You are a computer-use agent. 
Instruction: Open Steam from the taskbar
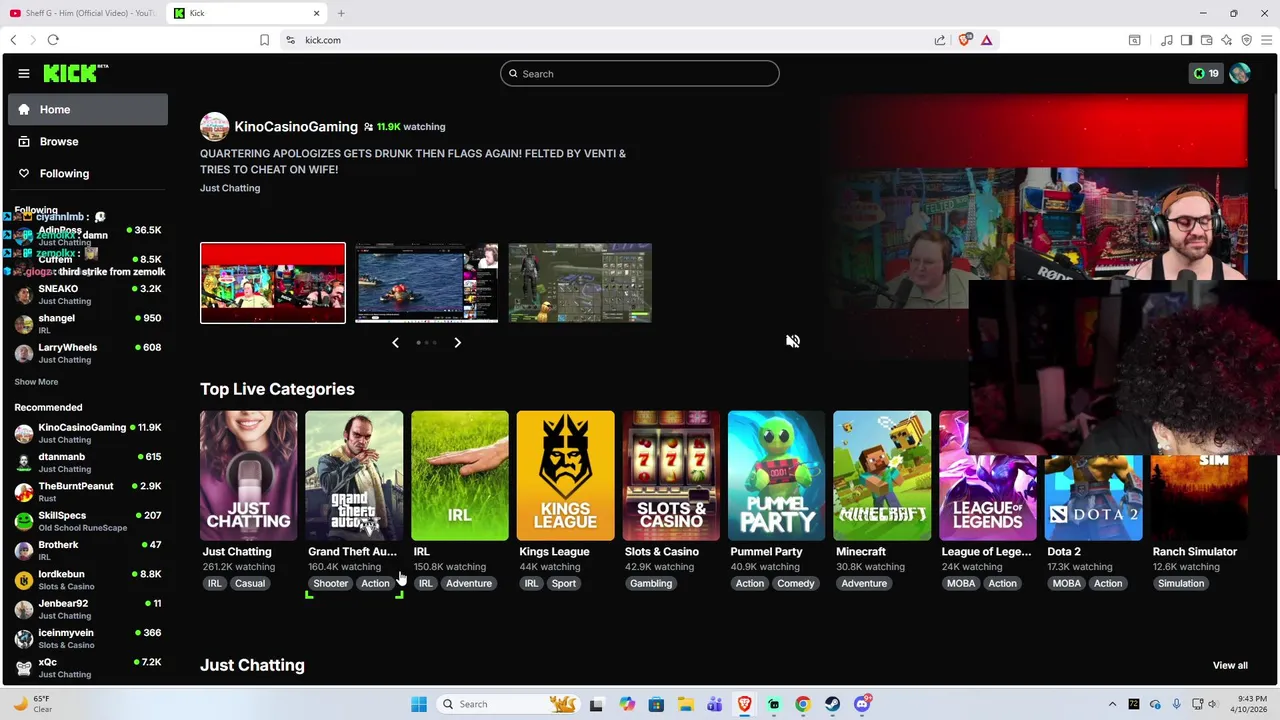(832, 704)
